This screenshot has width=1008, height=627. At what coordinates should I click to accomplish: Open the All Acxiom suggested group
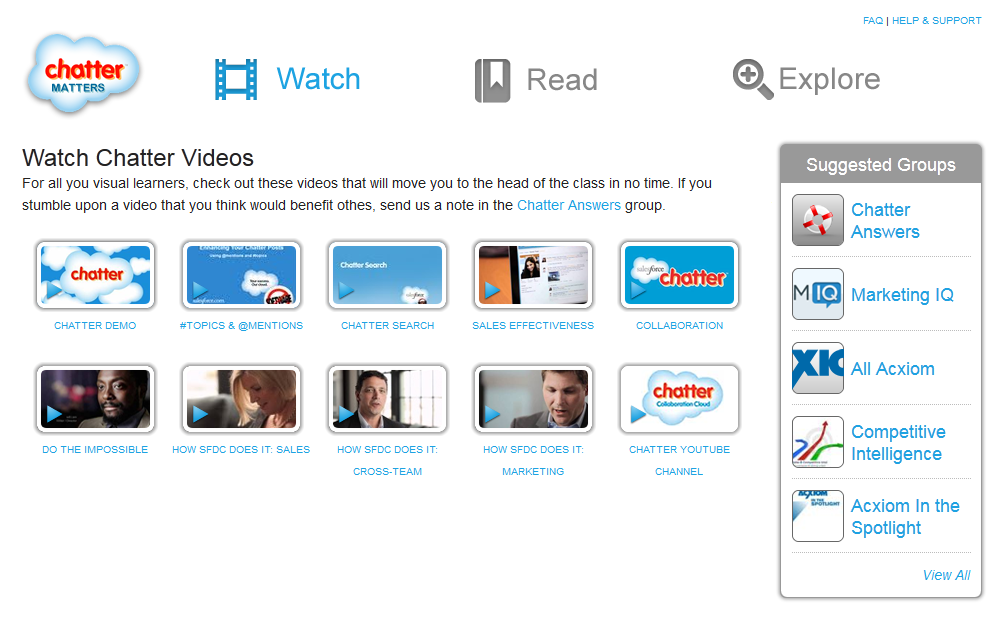(x=892, y=368)
